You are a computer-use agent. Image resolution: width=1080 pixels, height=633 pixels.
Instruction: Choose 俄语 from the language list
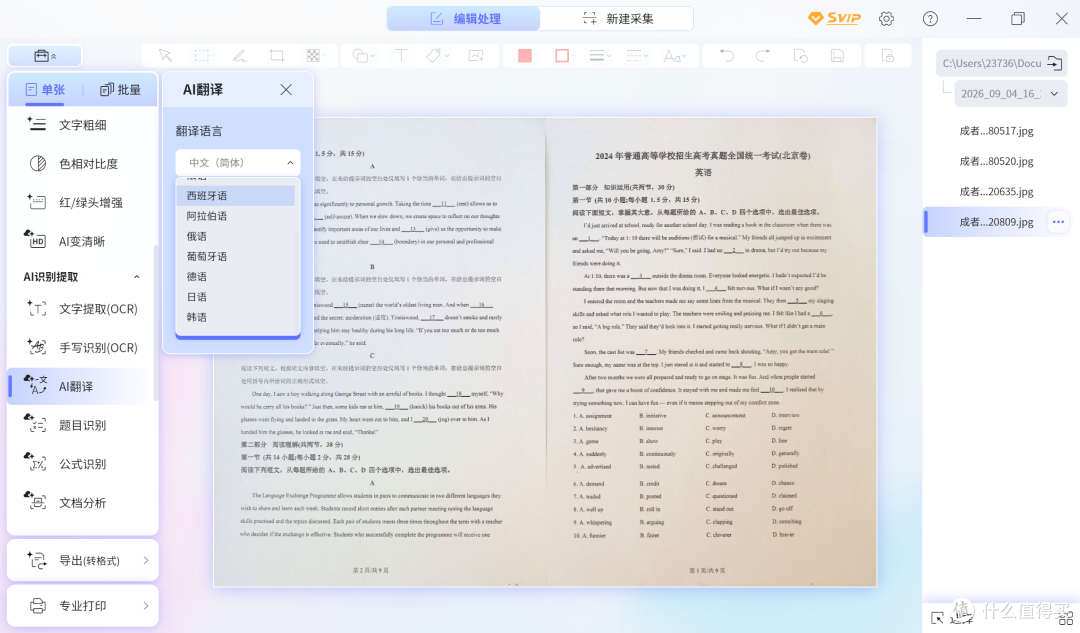pyautogui.click(x=236, y=236)
